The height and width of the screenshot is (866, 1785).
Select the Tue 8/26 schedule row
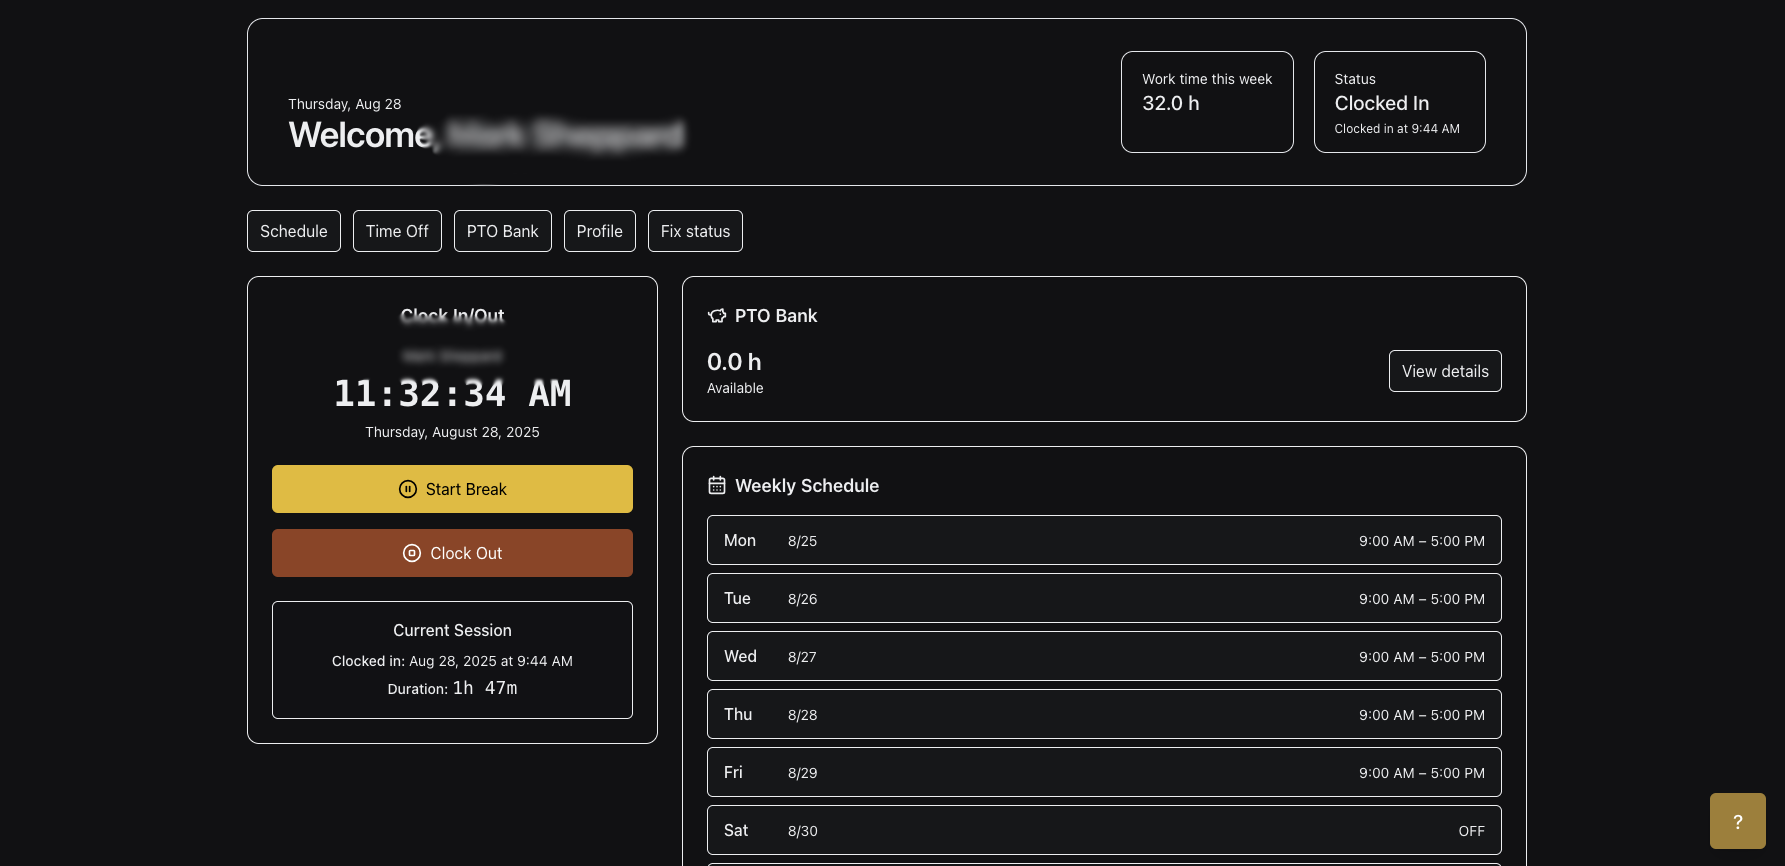[x=1103, y=598]
